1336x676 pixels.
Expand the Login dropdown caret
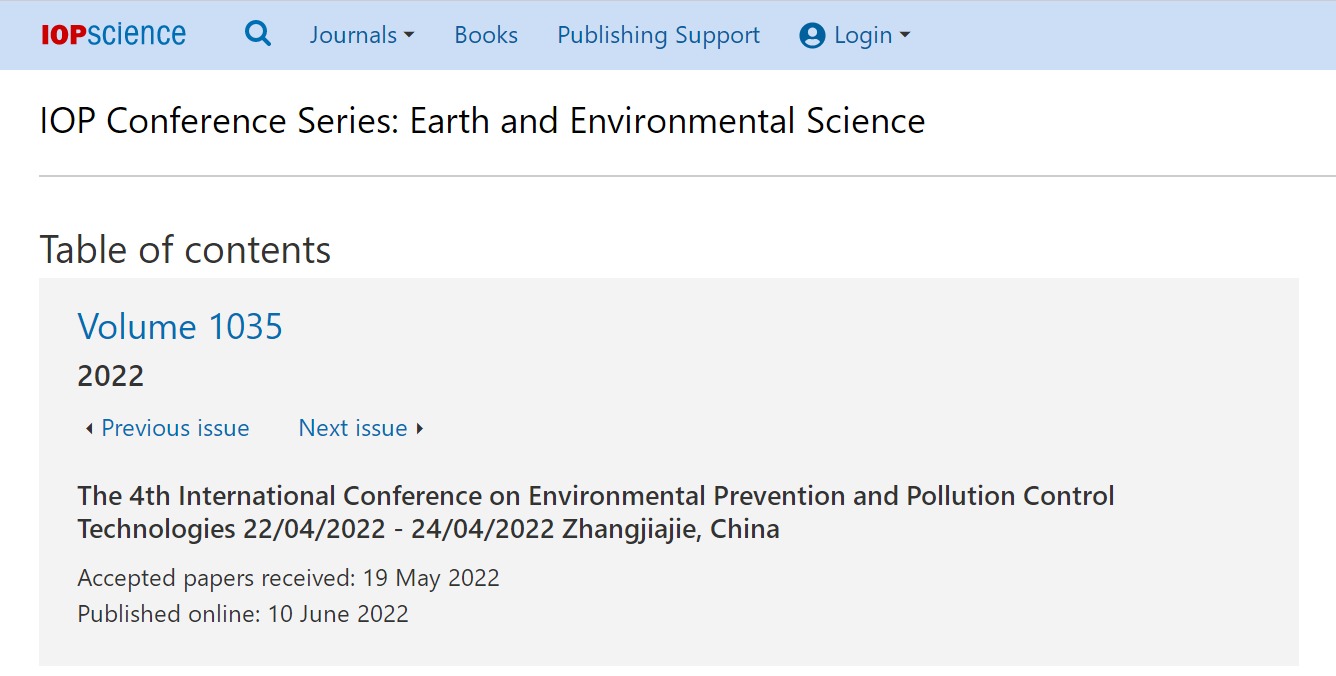tap(905, 36)
